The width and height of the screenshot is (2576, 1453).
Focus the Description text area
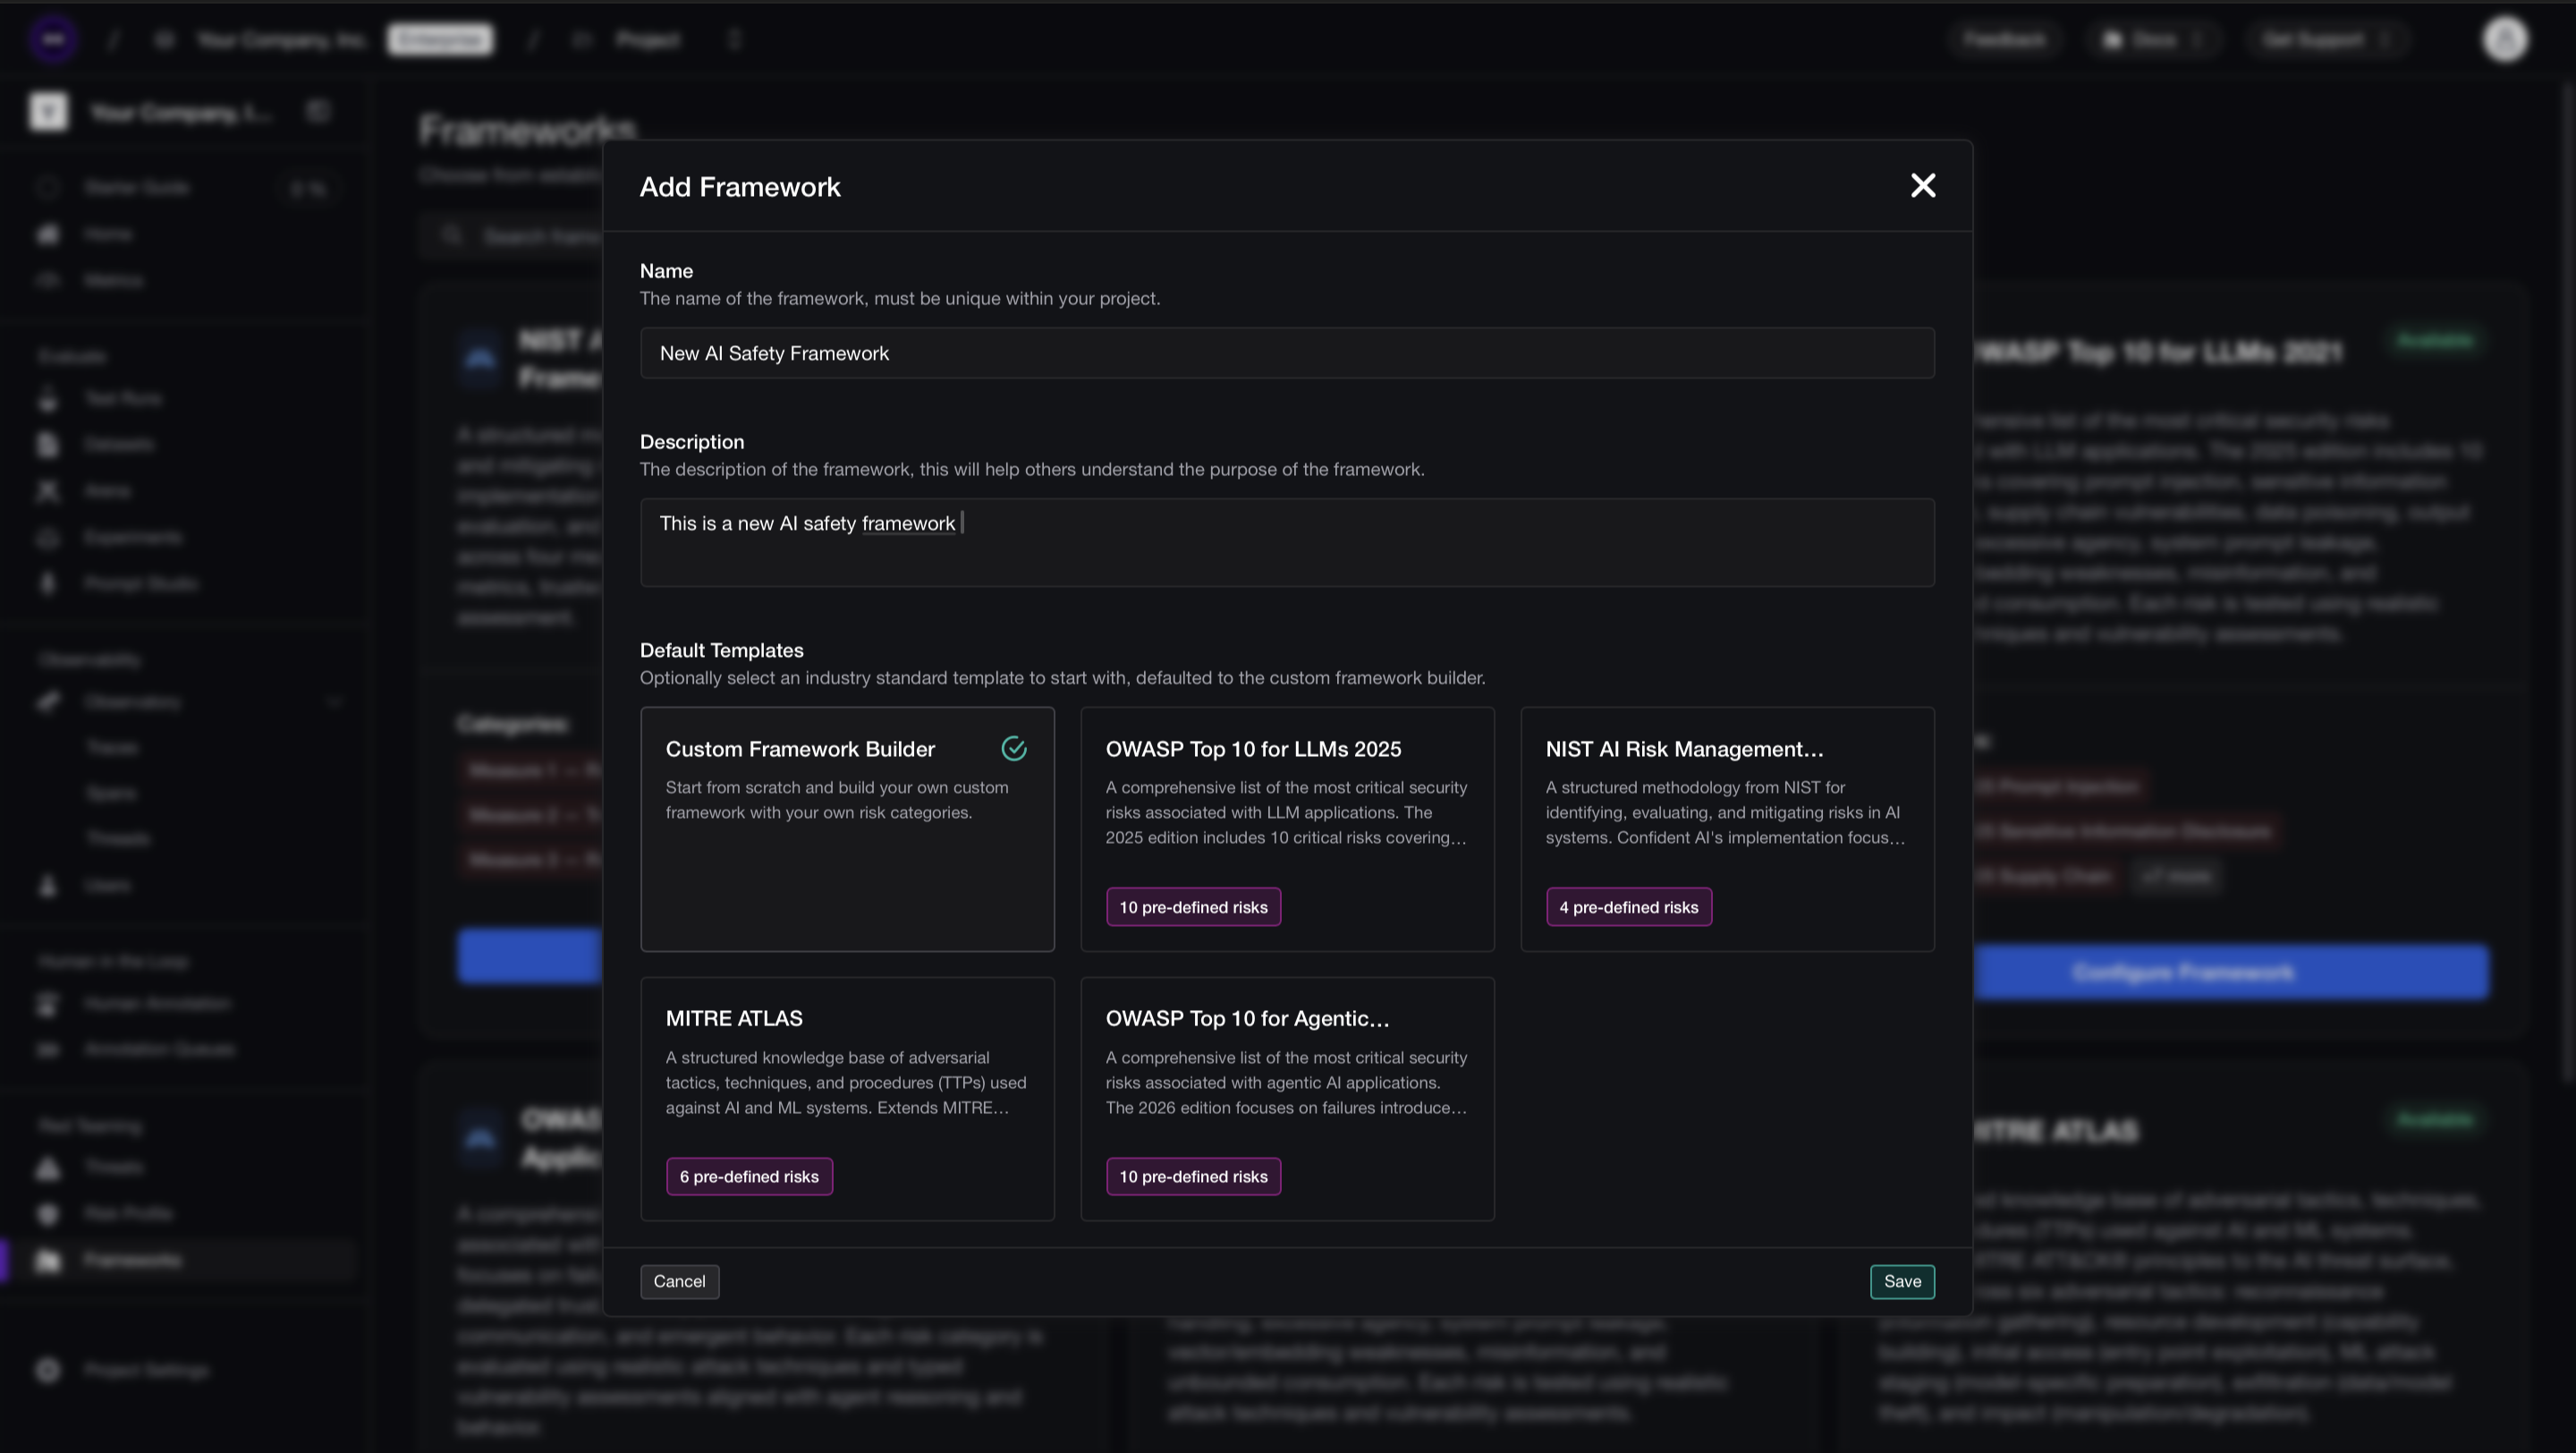point(1287,542)
